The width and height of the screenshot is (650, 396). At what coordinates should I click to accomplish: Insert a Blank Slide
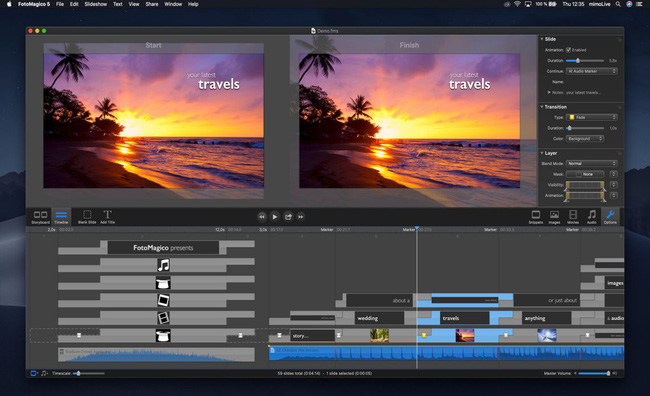[x=87, y=216]
